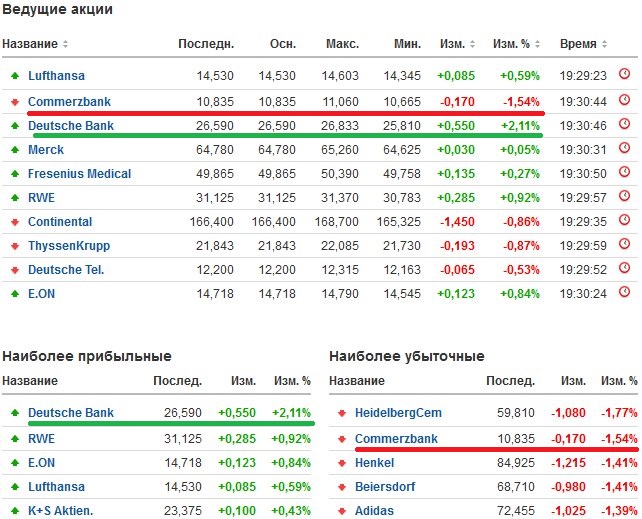This screenshot has width=642, height=519.
Task: Click the clock icon in the Continental row
Action: (x=625, y=222)
